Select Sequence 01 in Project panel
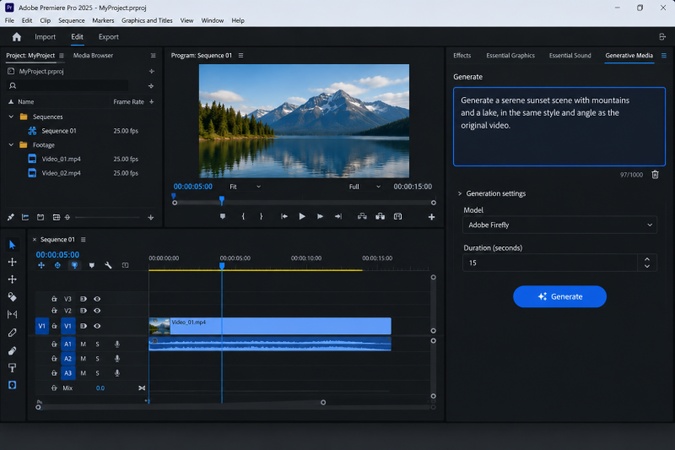This screenshot has width=675, height=450. [x=59, y=130]
